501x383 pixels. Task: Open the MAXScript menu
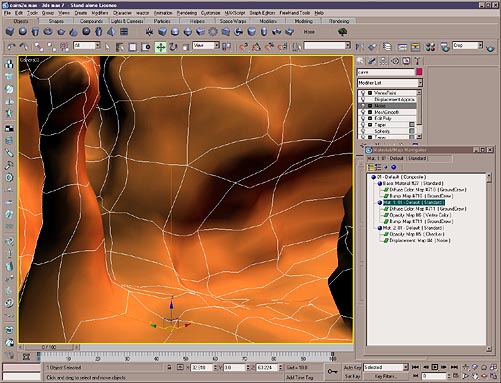coord(235,13)
